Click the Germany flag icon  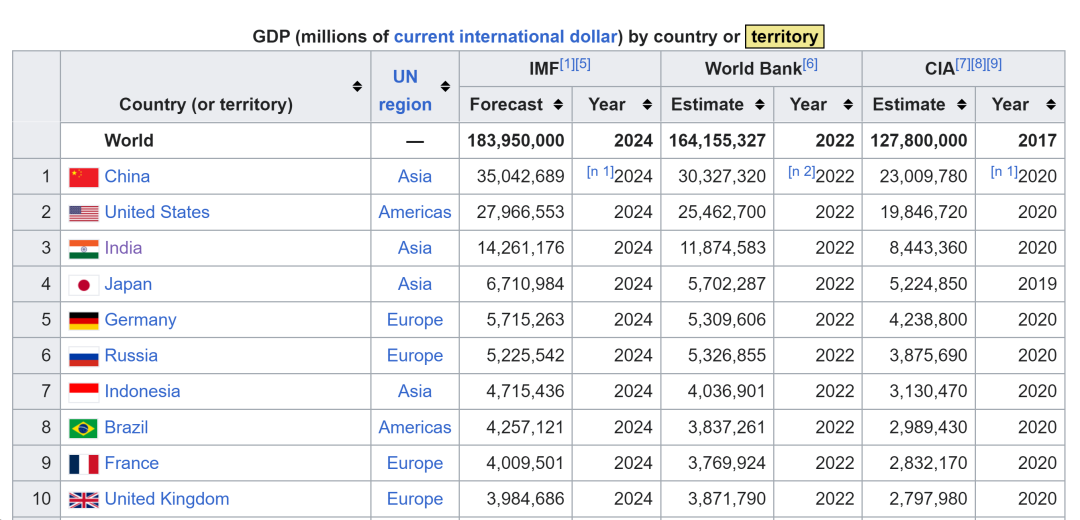coord(84,320)
